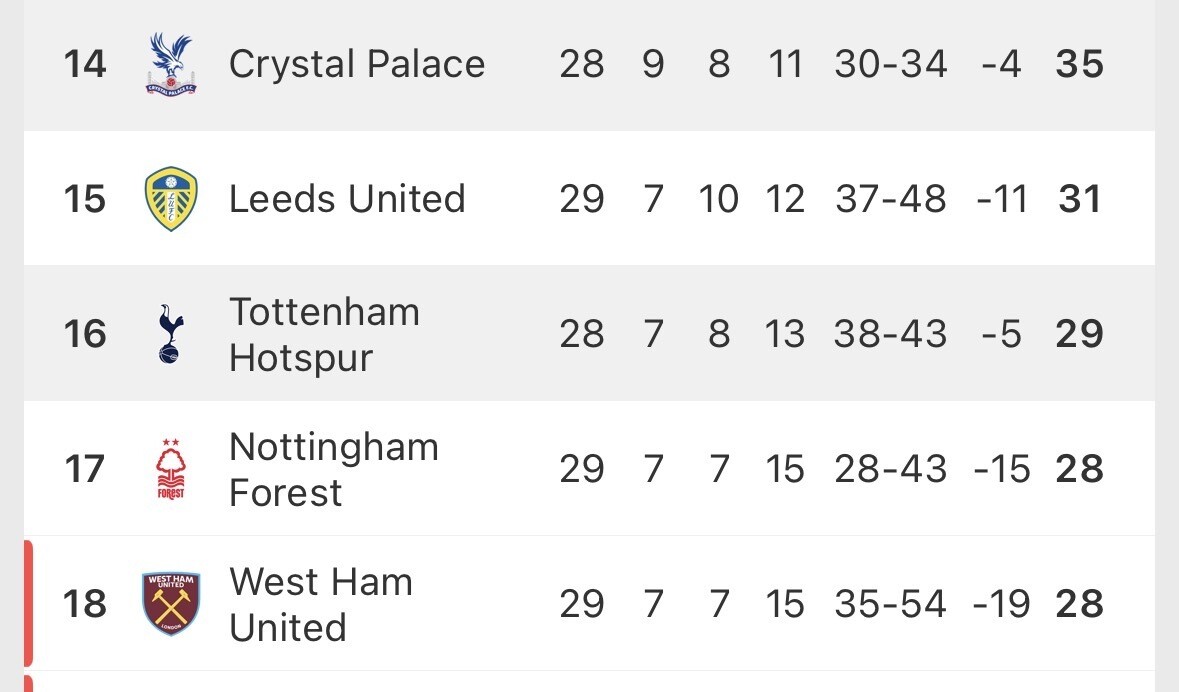Open the Crystal Palace team name
Viewport: 1179px width, 692px height.
tap(357, 64)
